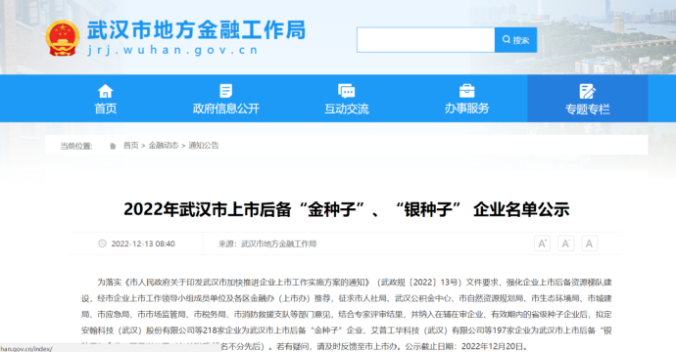
Task: Click the 搜索 search button
Action: coord(516,40)
